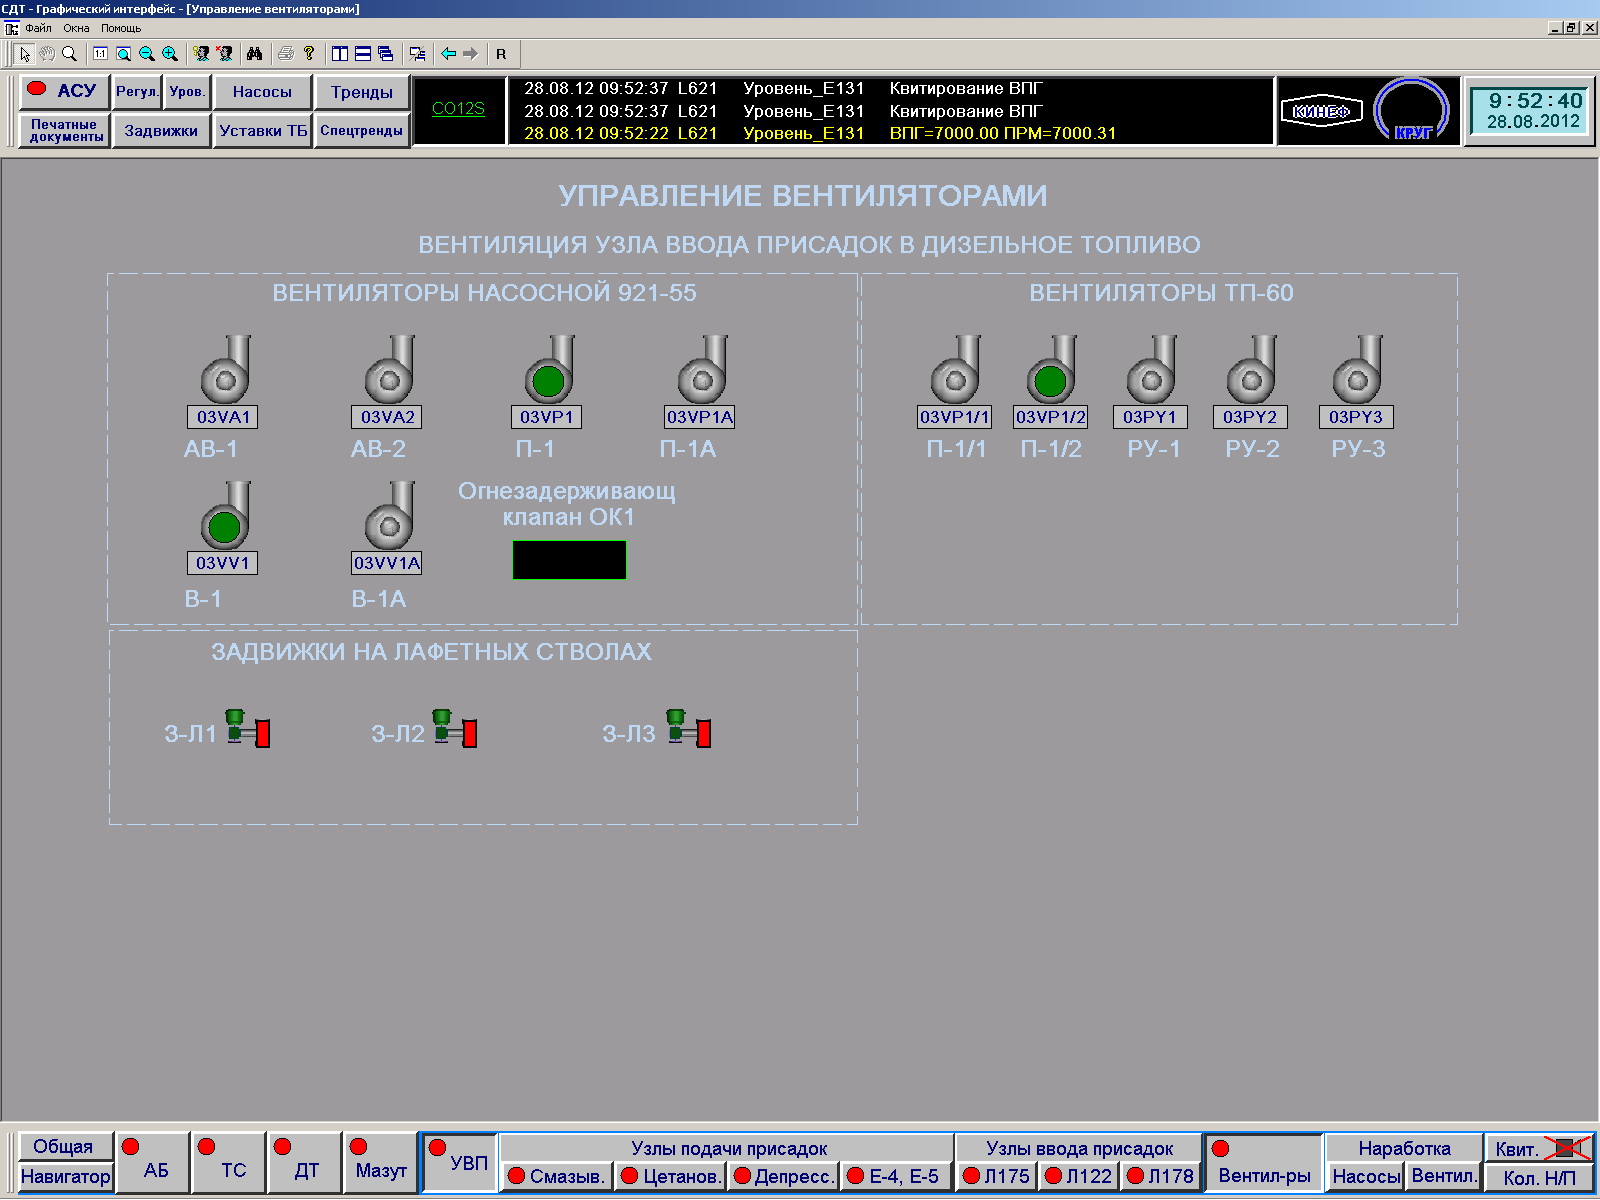Screen dimensions: 1600x1200
Task: Select fan 03VV1A (В-1А) icon
Action: tap(389, 515)
